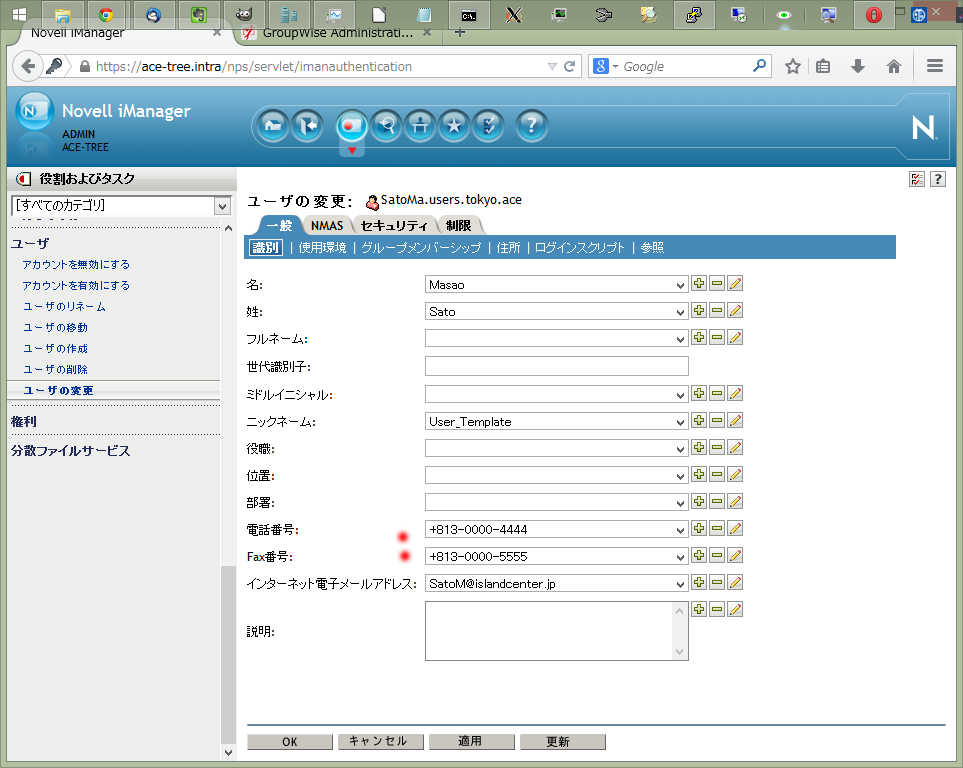Click minus icon beside 役職 field

717,447
